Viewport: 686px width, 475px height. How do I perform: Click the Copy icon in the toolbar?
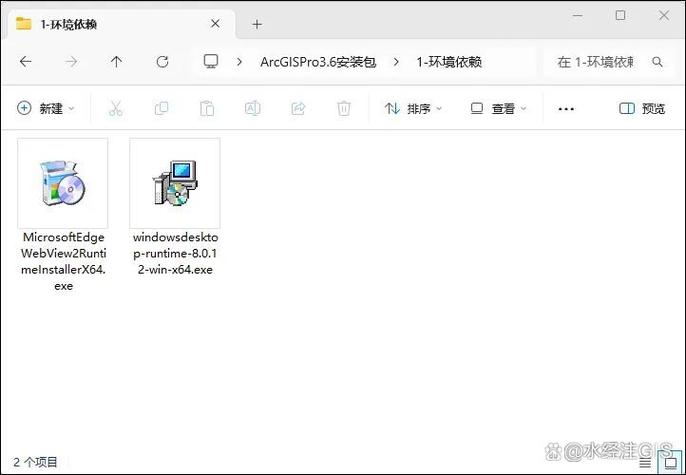click(161, 108)
